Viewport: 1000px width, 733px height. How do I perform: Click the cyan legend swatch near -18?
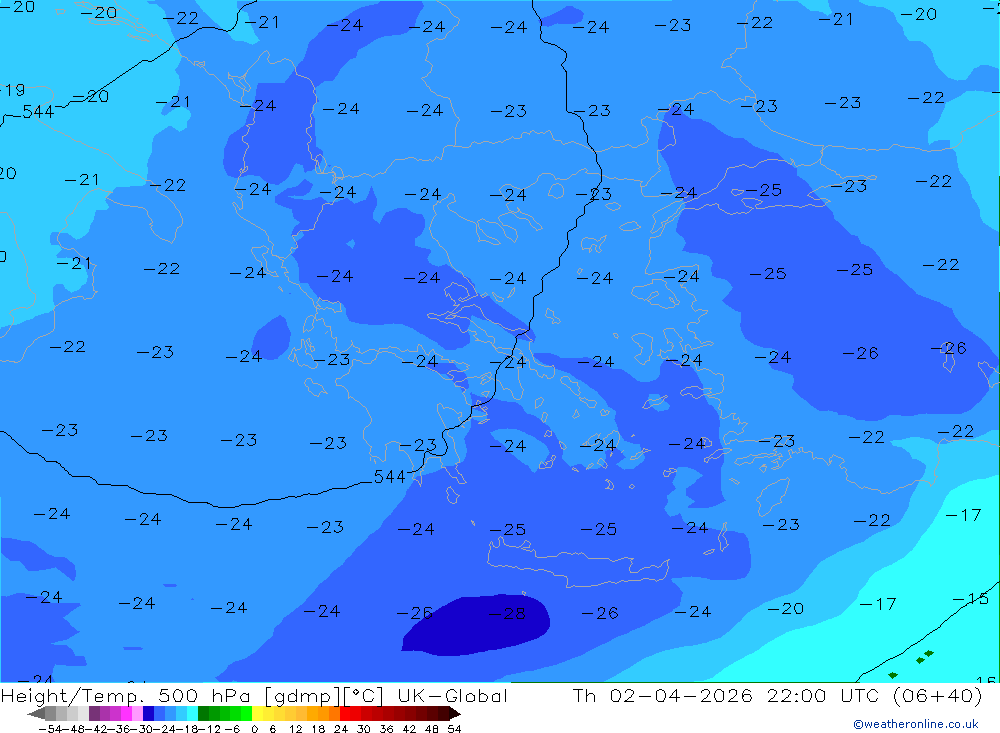[192, 713]
